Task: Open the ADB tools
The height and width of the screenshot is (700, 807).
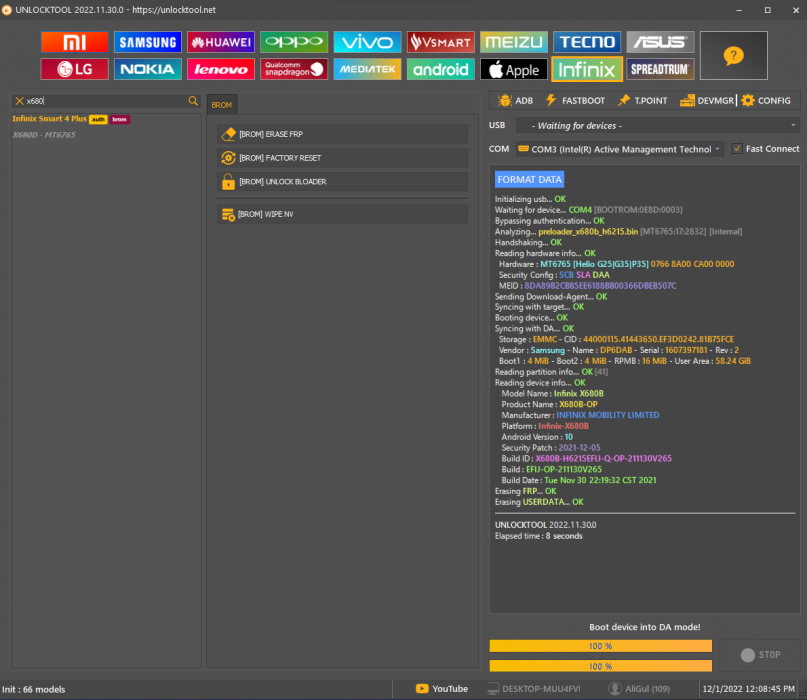Action: coord(516,100)
